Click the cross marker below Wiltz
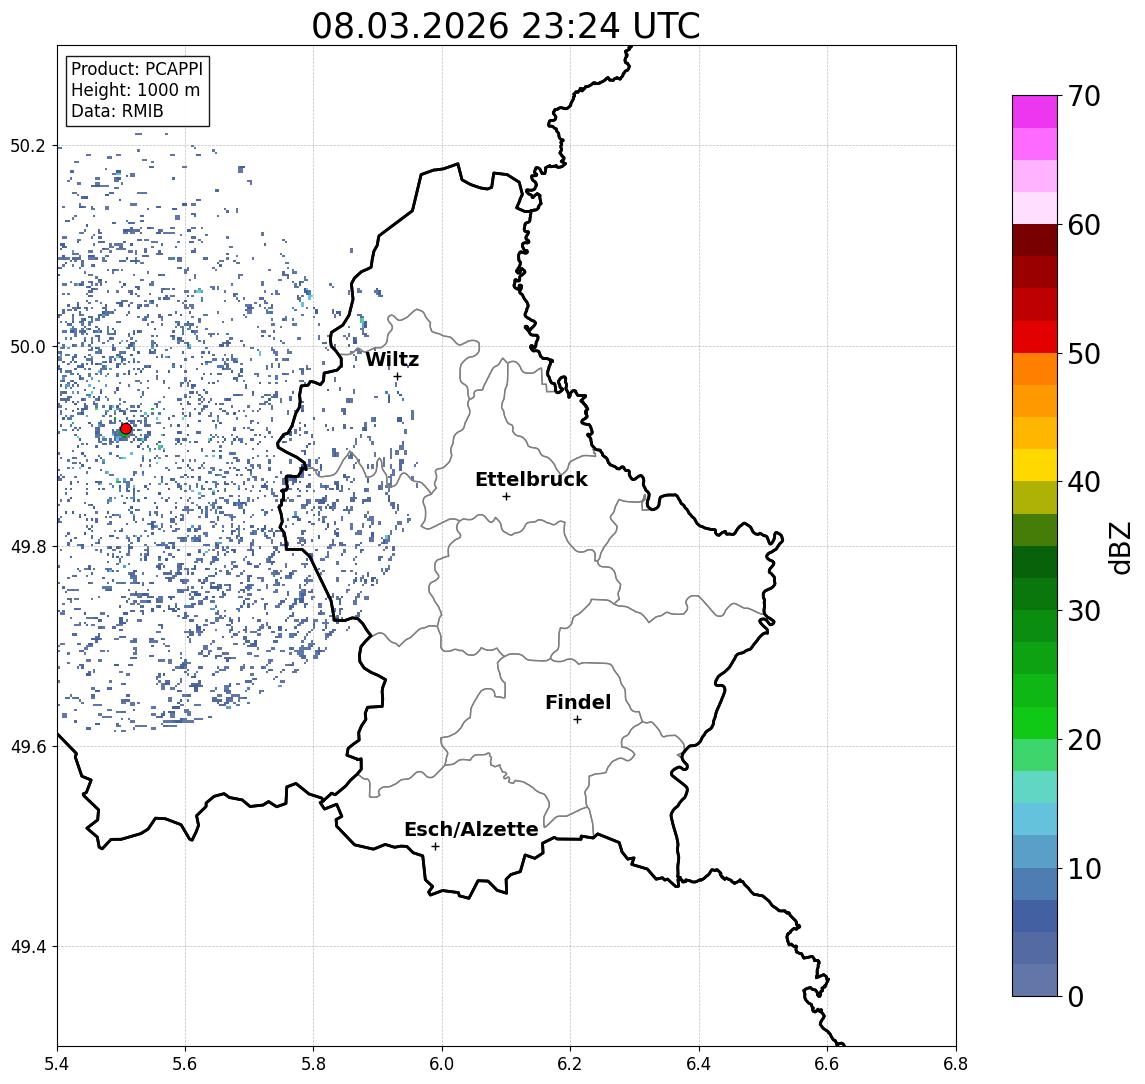The image size is (1145, 1084). point(397,377)
